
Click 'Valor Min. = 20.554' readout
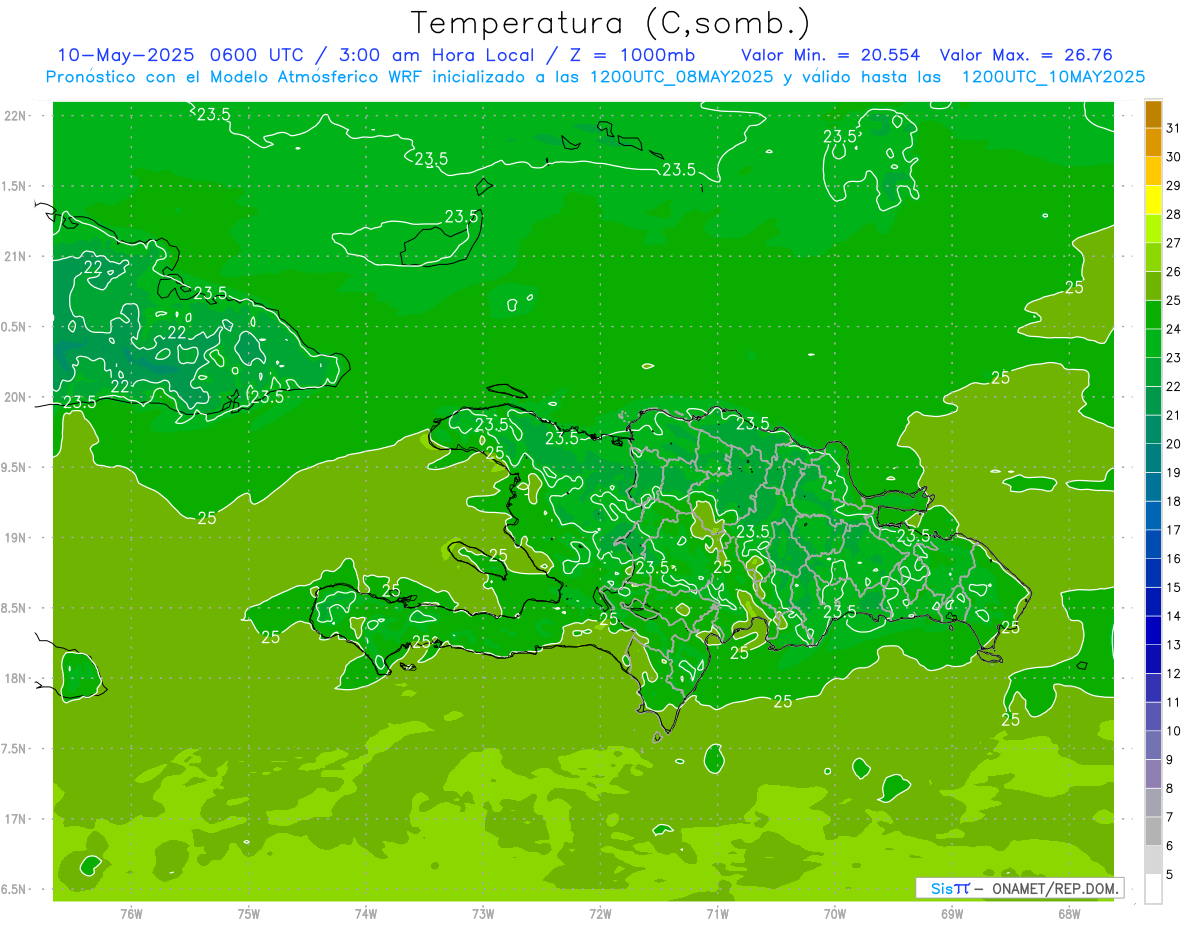[x=831, y=55]
